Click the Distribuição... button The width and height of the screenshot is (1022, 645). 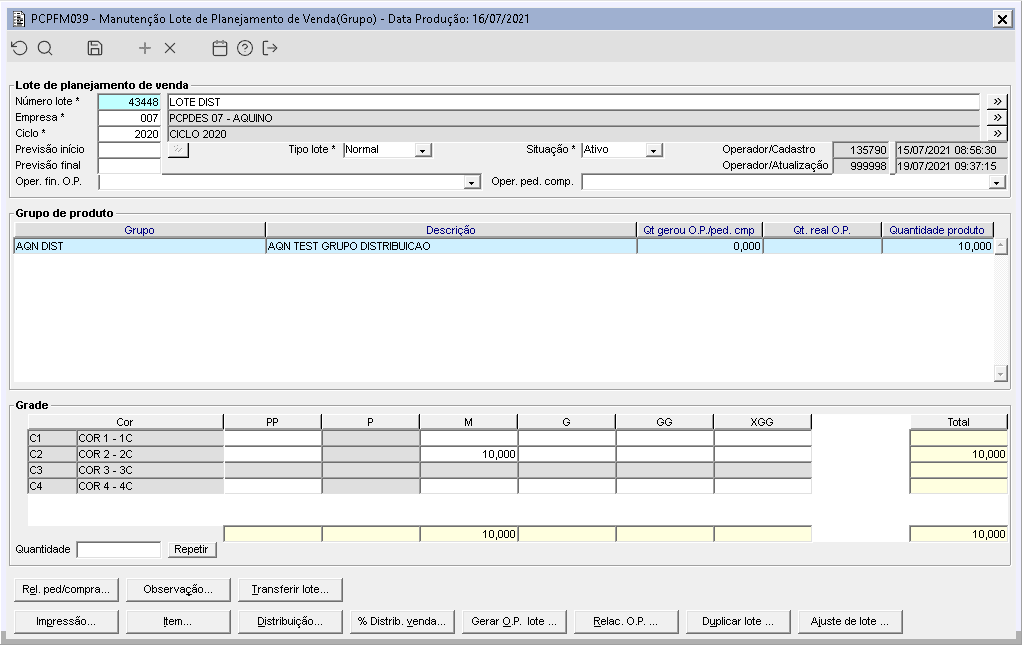click(290, 622)
